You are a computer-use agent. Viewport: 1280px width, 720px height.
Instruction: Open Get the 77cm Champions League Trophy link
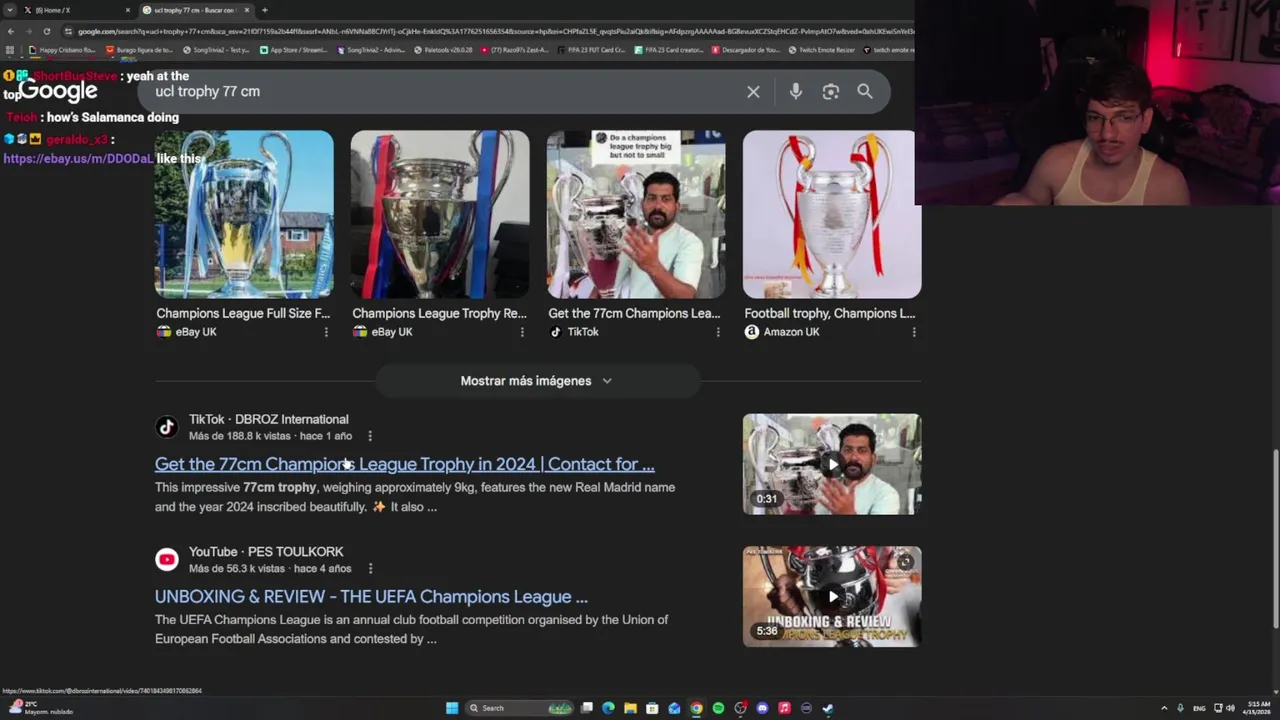(x=405, y=464)
